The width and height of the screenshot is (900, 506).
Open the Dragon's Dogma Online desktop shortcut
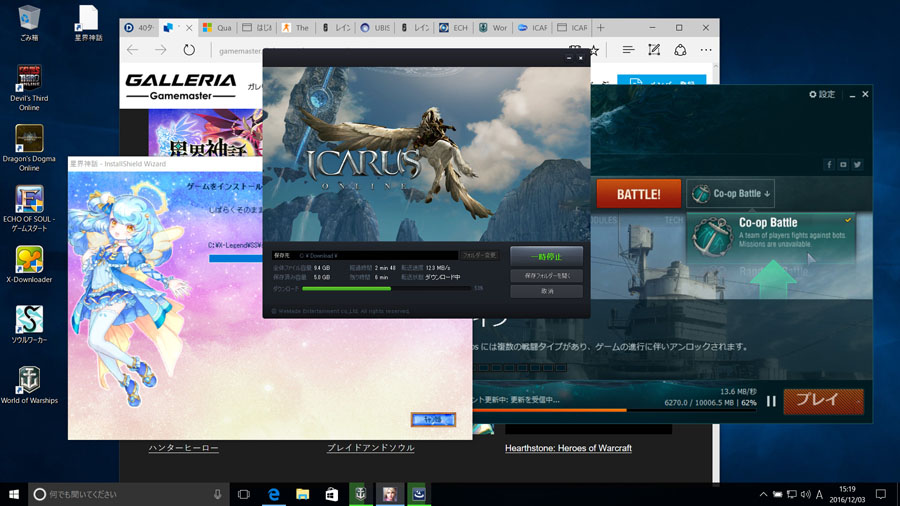click(x=29, y=147)
